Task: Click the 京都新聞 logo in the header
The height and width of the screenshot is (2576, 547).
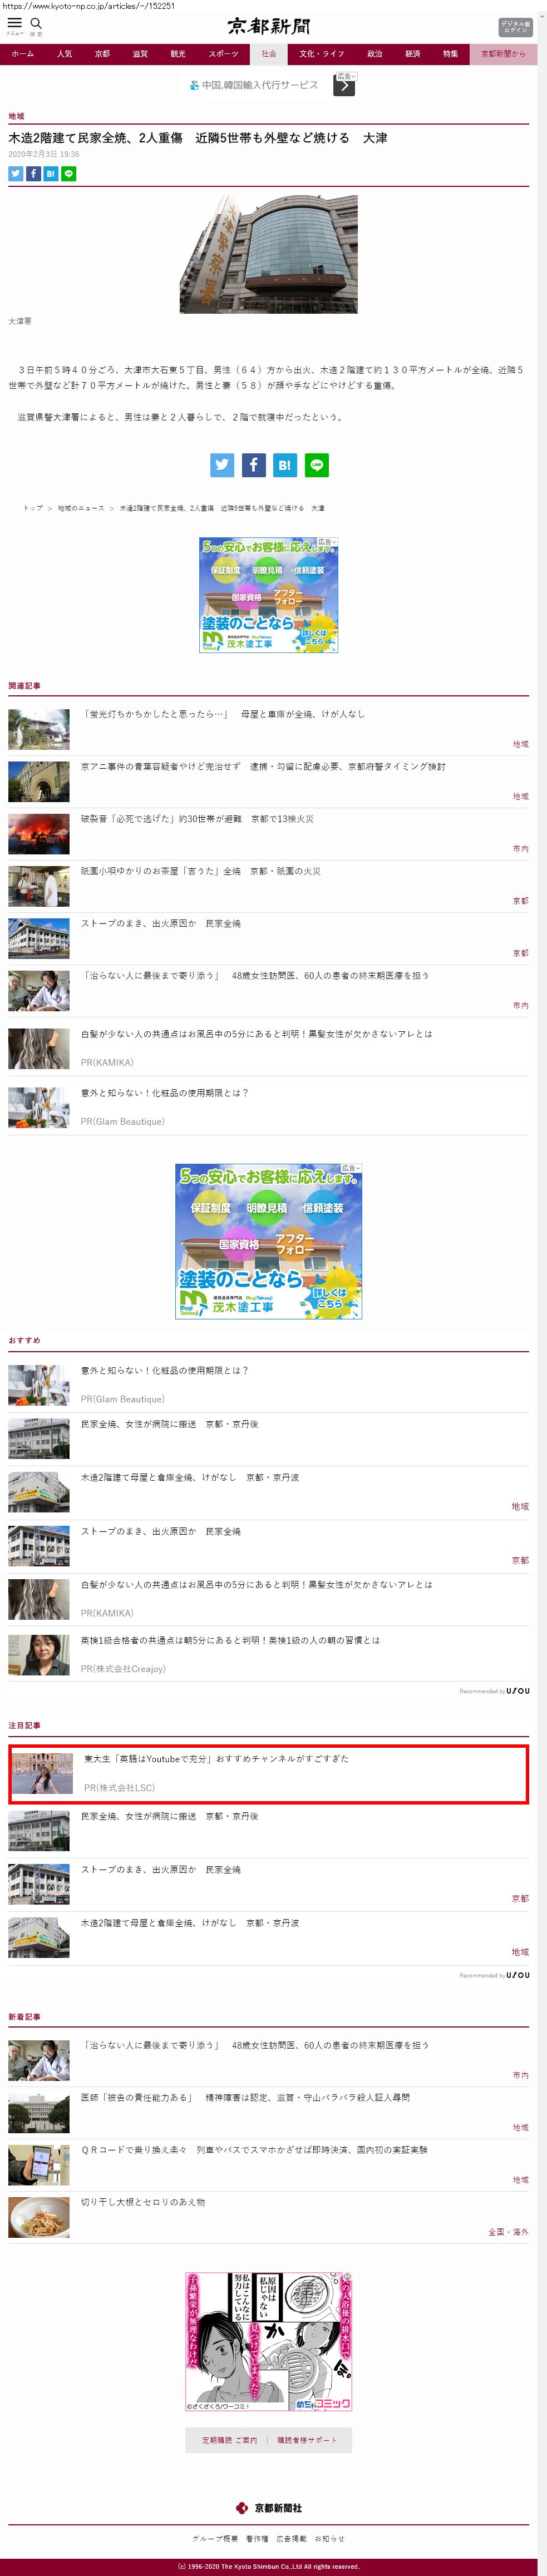Action: pos(268,26)
